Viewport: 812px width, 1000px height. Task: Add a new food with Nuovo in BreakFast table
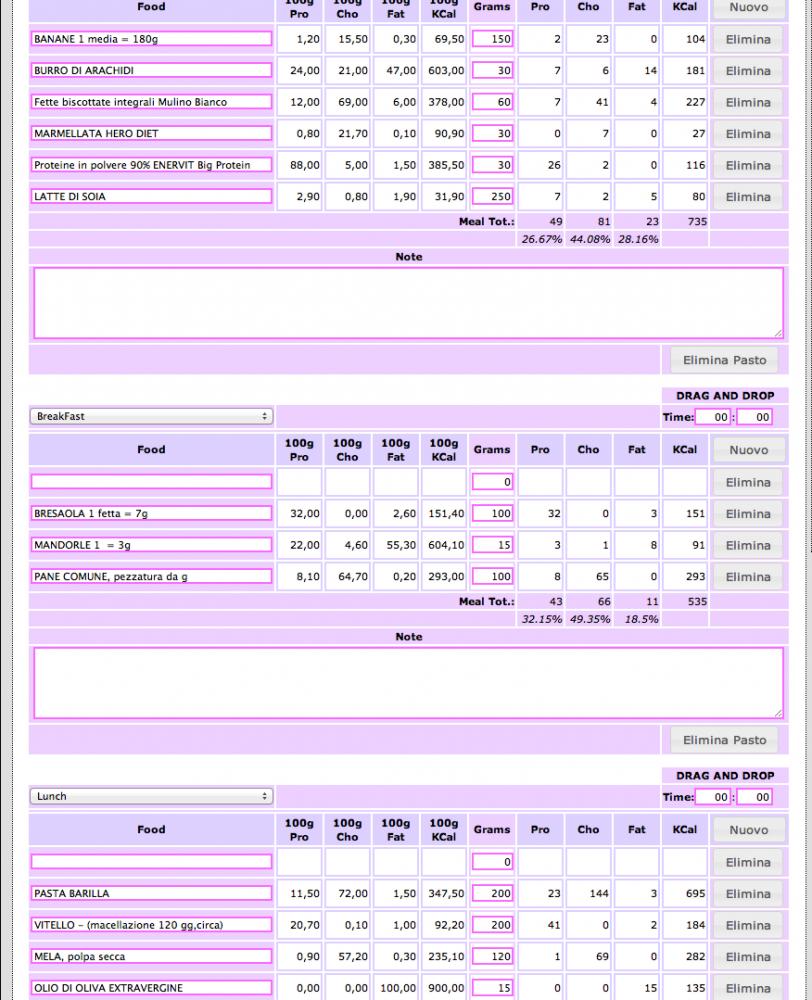tap(748, 450)
